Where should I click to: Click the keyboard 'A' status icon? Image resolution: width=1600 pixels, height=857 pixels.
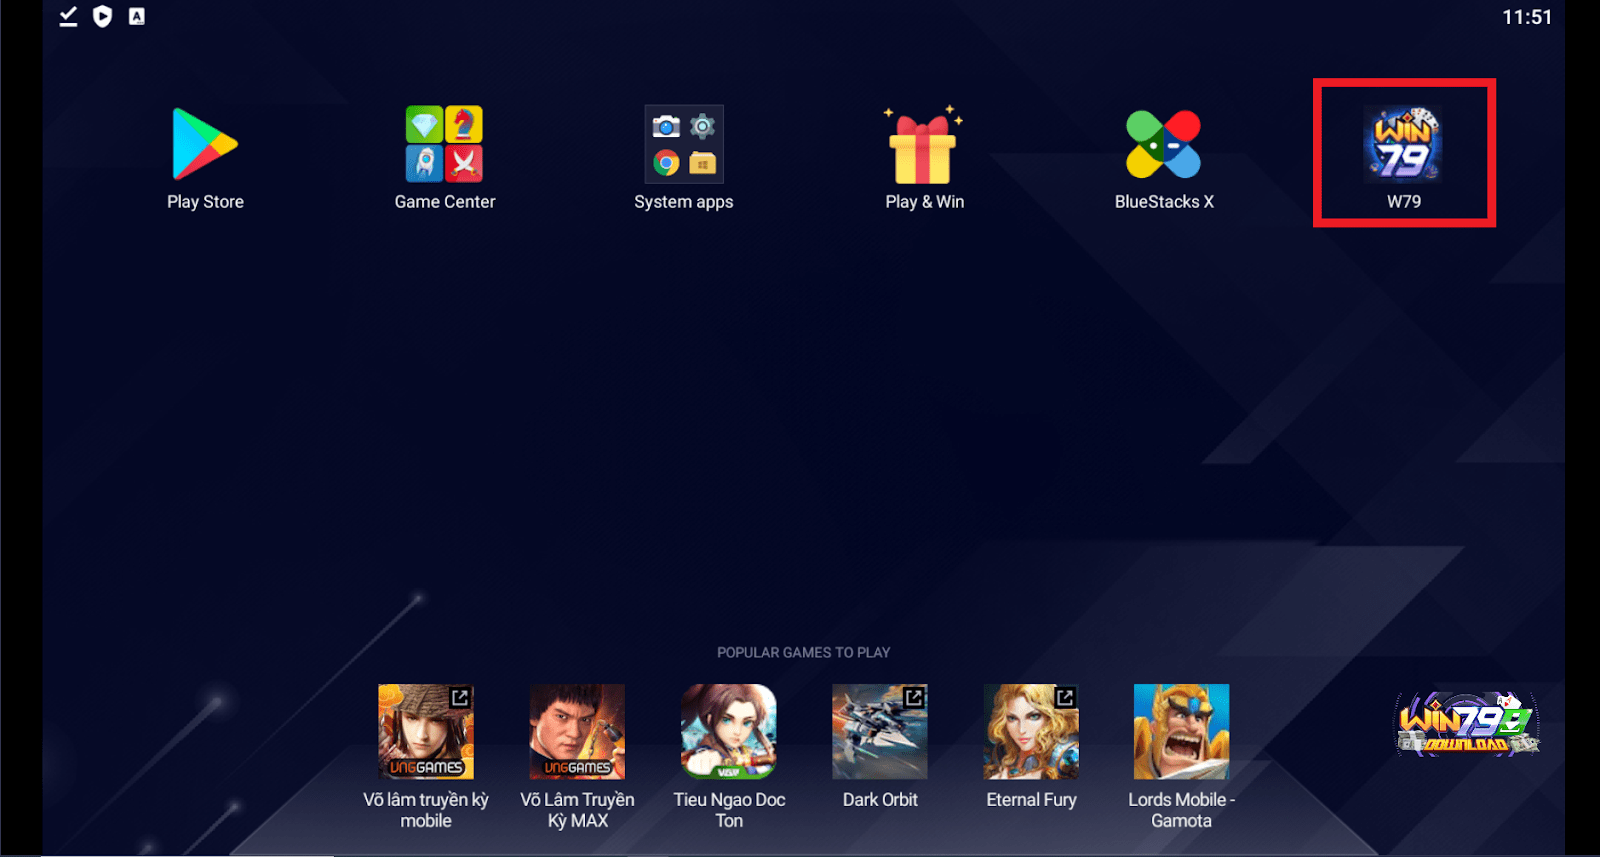point(137,17)
